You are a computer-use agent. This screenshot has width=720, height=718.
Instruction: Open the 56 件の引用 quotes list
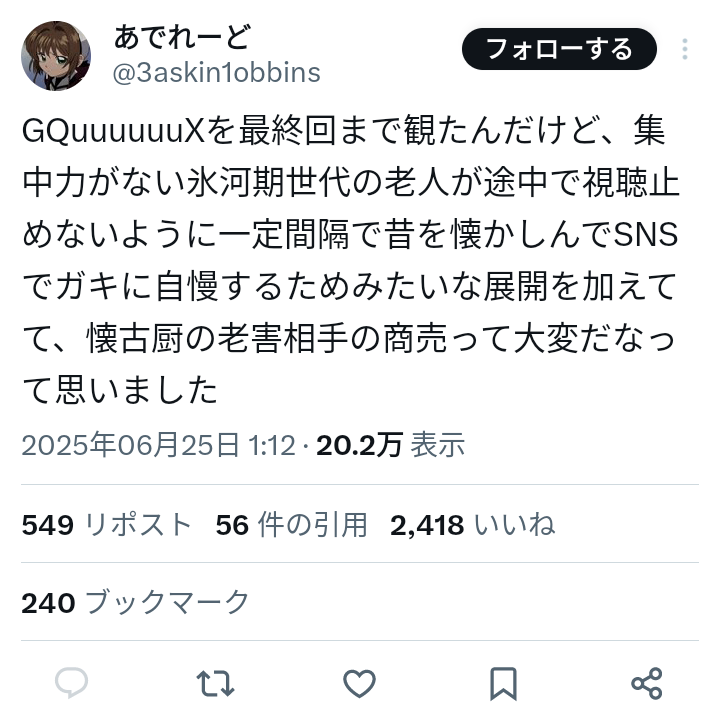[x=292, y=524]
